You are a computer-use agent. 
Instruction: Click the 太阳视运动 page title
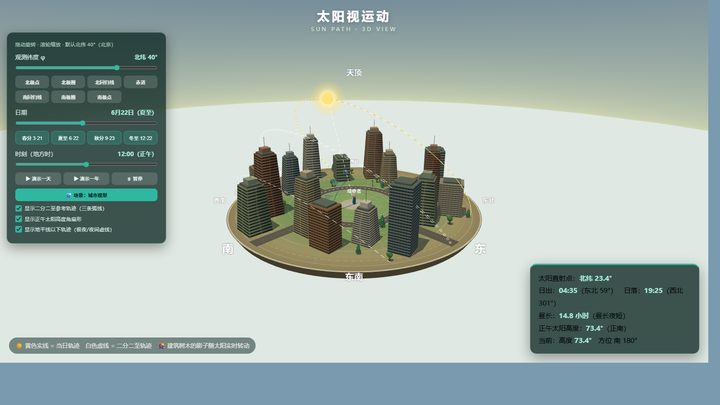[x=353, y=17]
